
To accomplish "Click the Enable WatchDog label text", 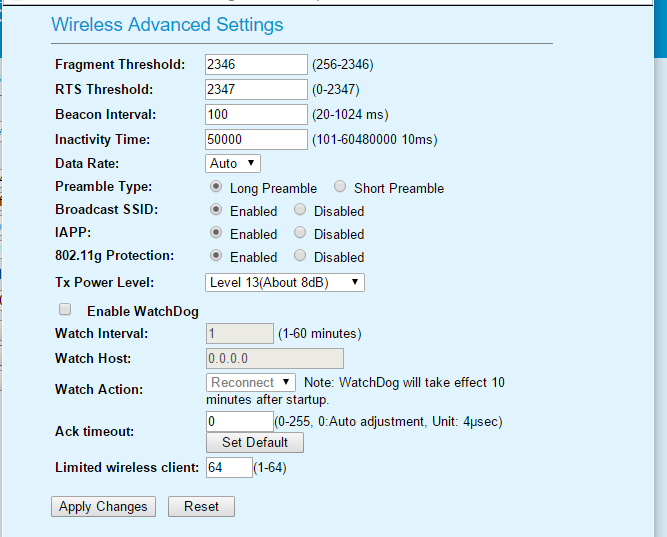I will click(143, 311).
